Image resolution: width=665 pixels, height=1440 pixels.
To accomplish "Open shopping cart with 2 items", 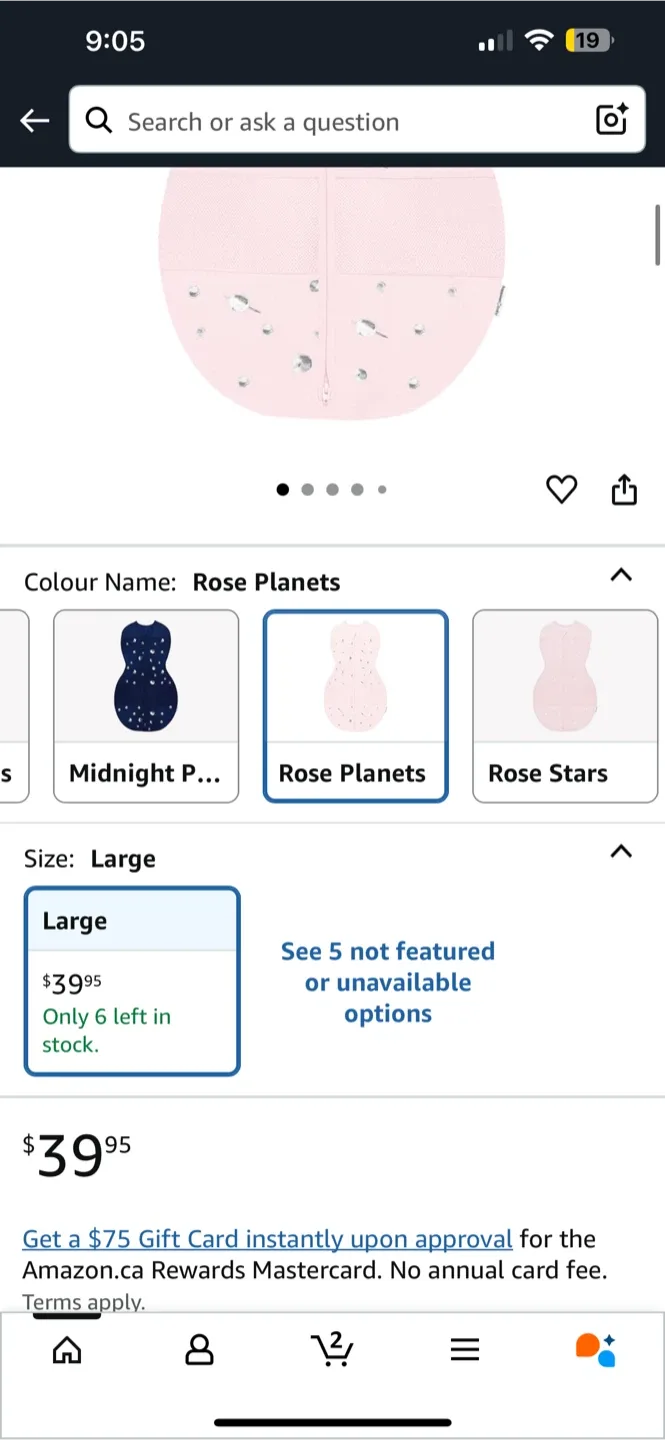I will click(332, 1349).
